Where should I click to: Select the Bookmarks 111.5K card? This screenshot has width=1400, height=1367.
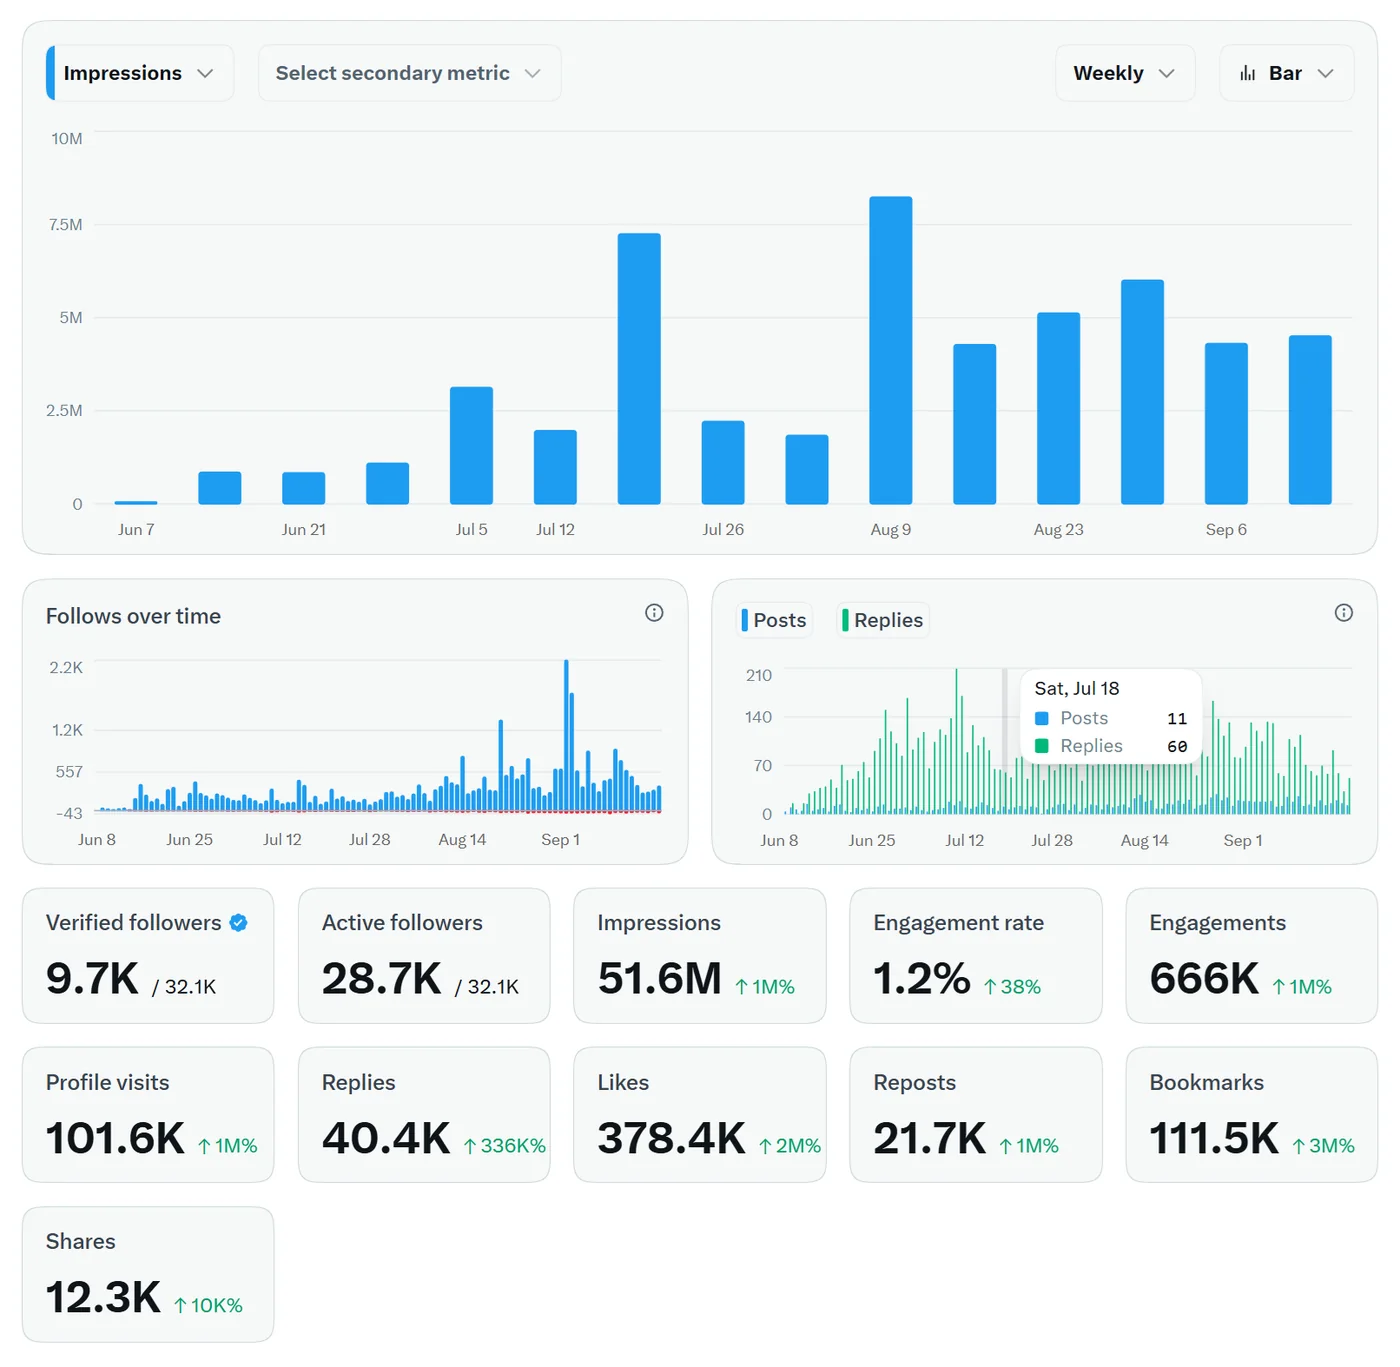point(1252,1115)
